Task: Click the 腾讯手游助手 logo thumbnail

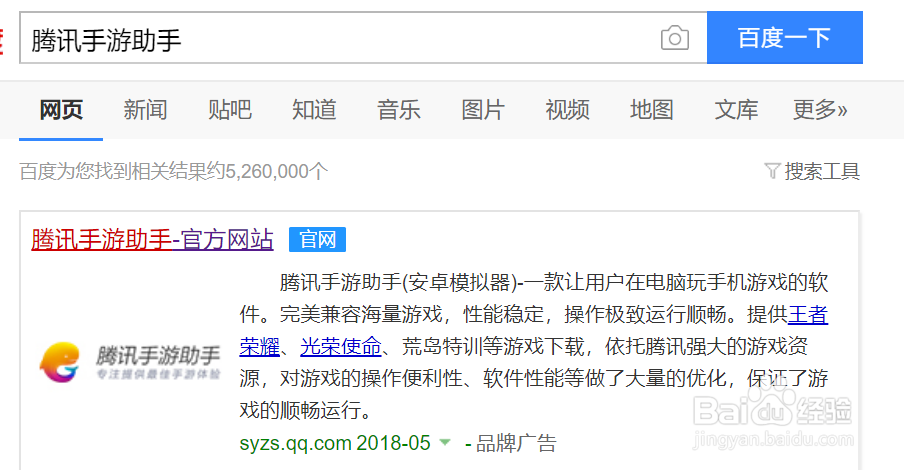Action: (130, 362)
